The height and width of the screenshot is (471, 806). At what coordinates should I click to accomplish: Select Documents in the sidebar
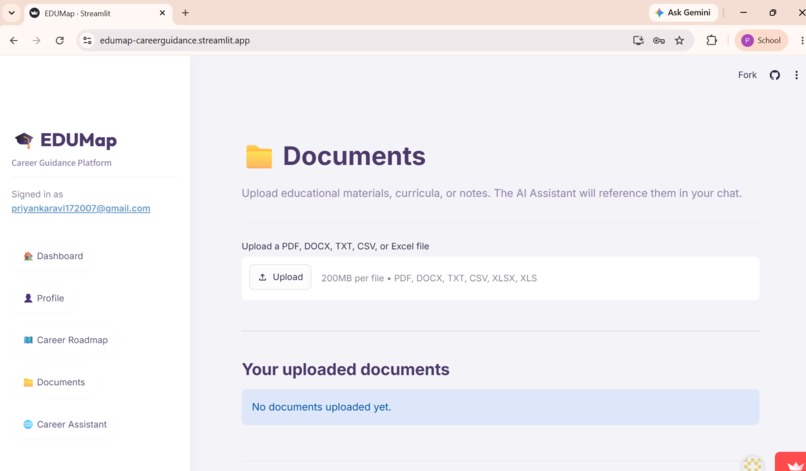pyautogui.click(x=54, y=382)
